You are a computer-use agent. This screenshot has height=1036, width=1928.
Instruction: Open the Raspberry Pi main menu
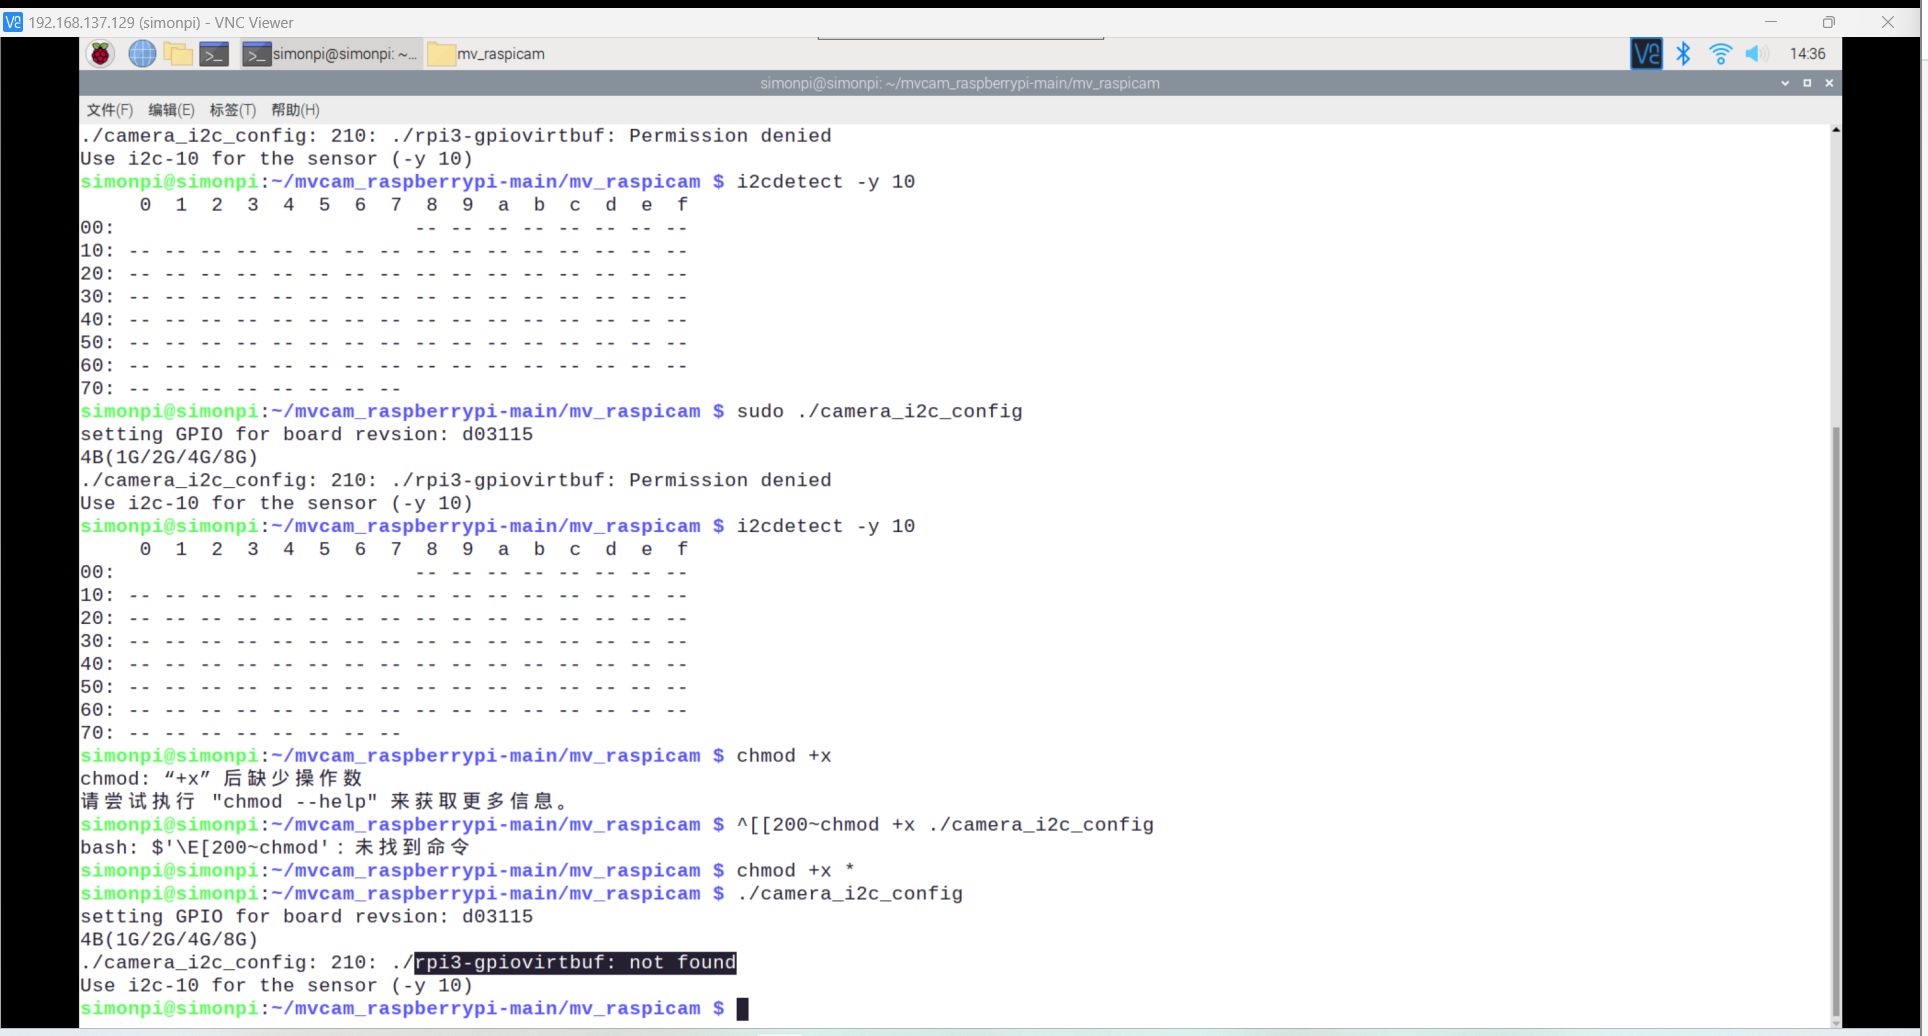[101, 54]
